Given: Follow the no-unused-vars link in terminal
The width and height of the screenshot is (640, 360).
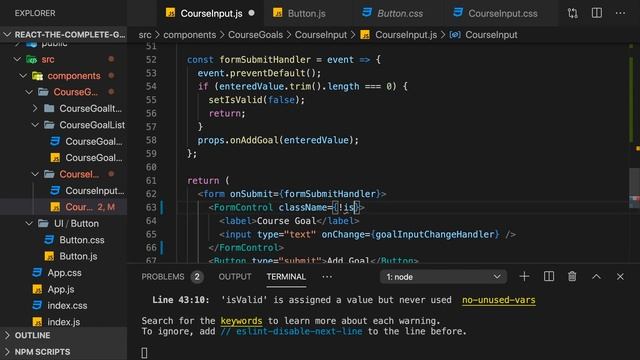Looking at the screenshot, I should pyautogui.click(x=499, y=300).
